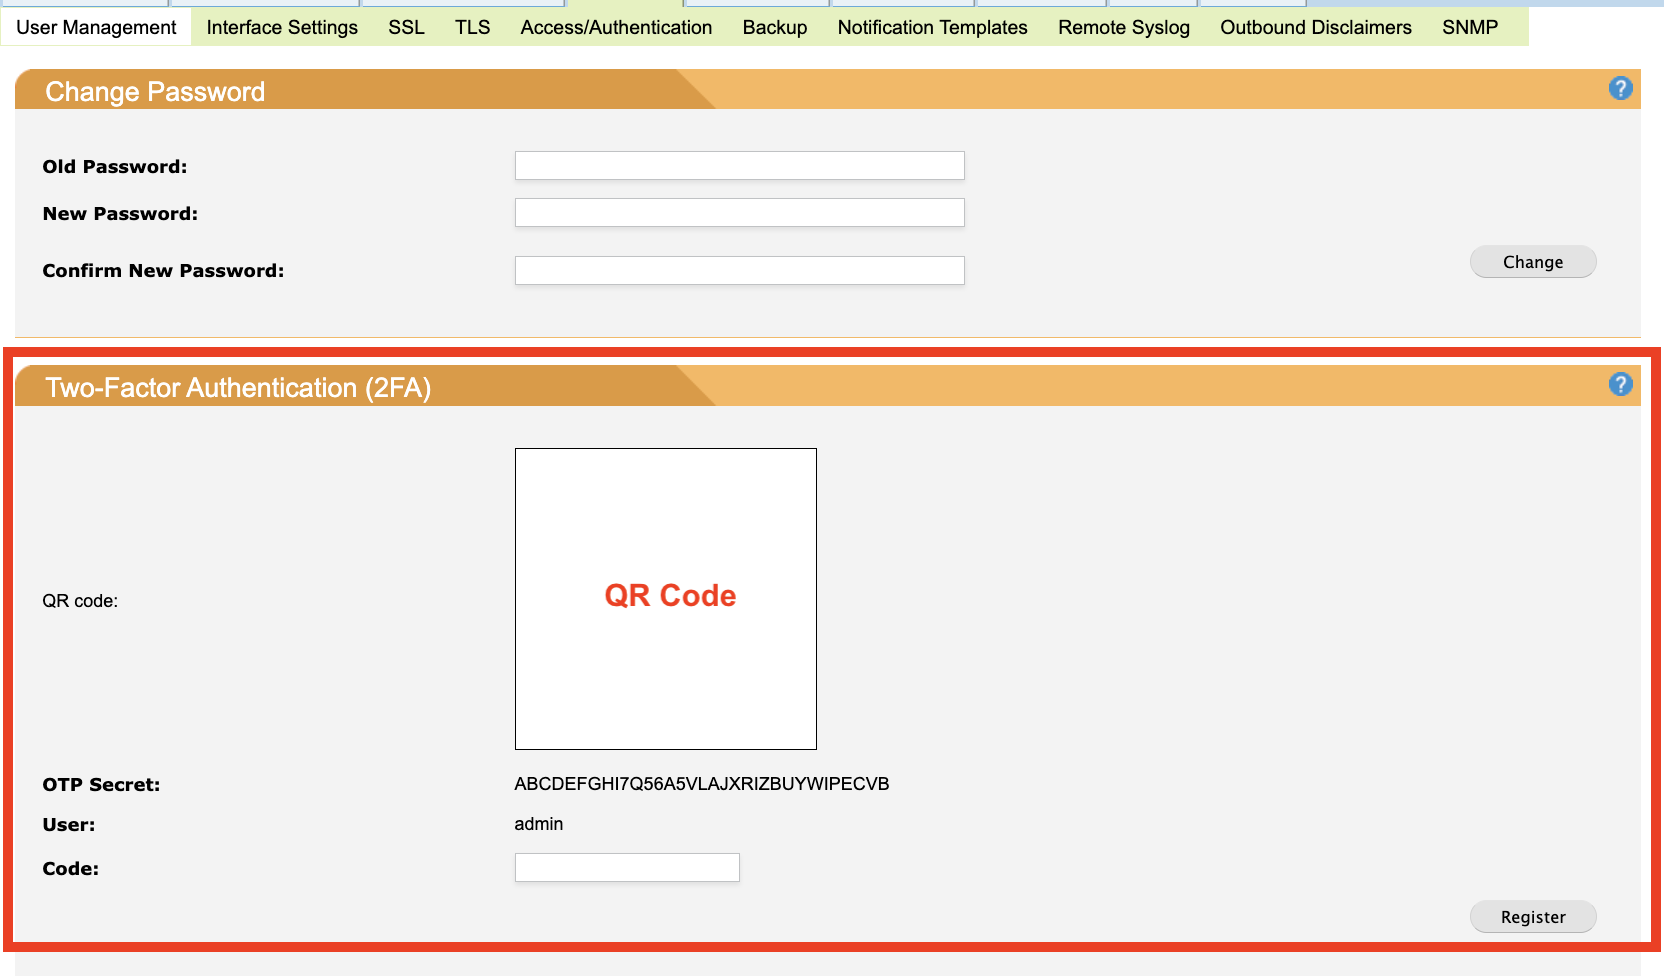Viewport: 1664px width, 976px height.
Task: Open help for Change Password section
Action: coord(1620,89)
